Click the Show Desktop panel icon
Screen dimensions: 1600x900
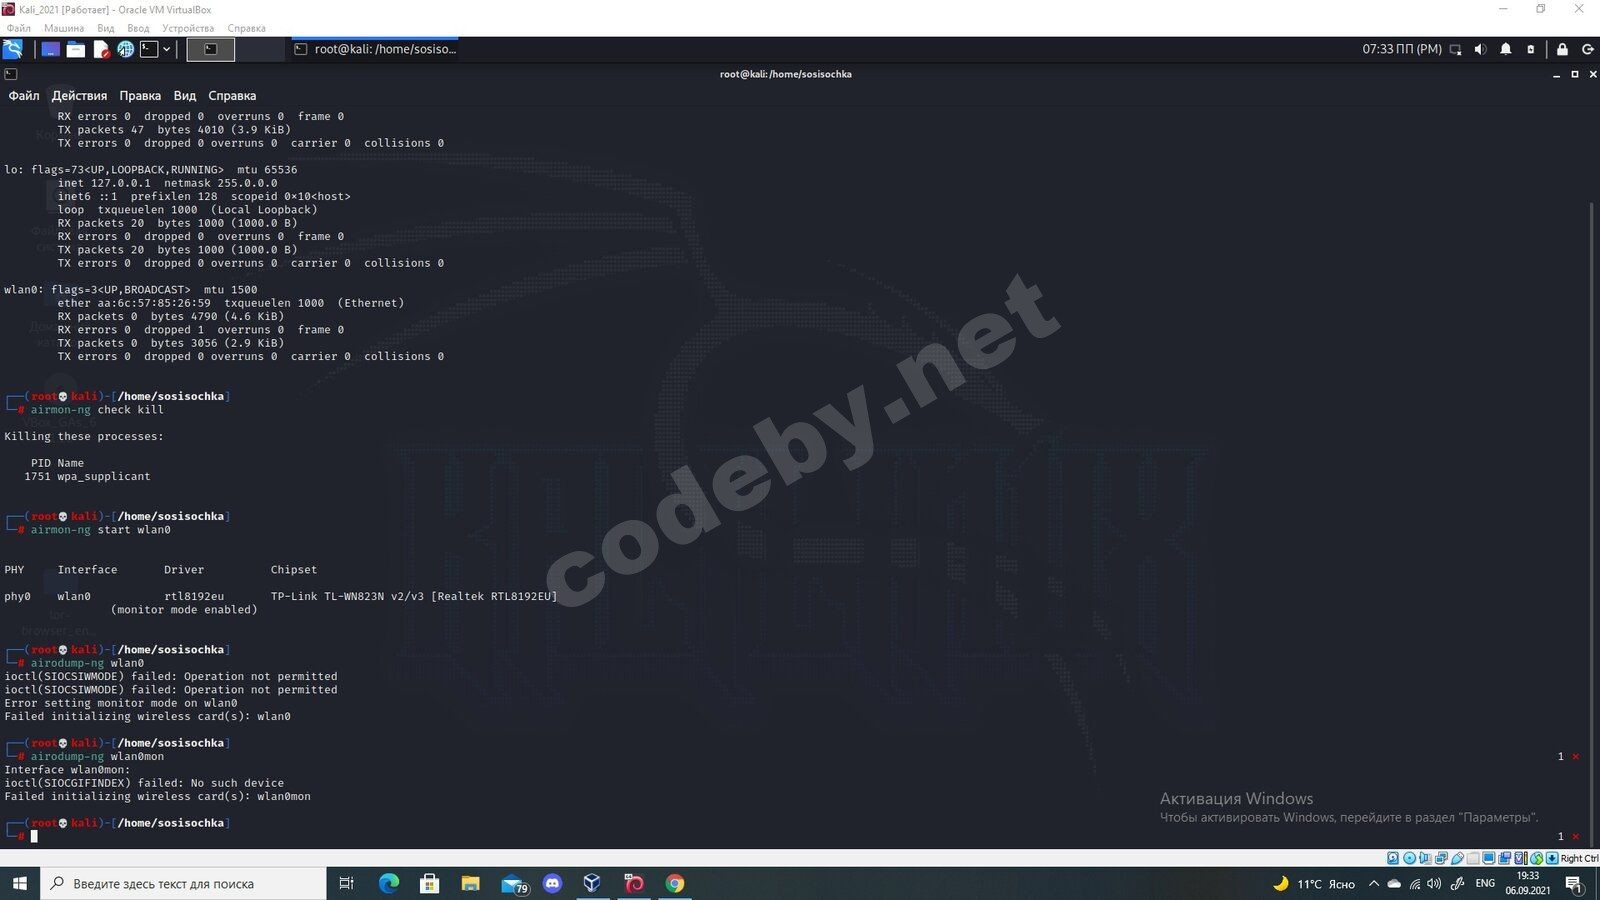point(50,49)
